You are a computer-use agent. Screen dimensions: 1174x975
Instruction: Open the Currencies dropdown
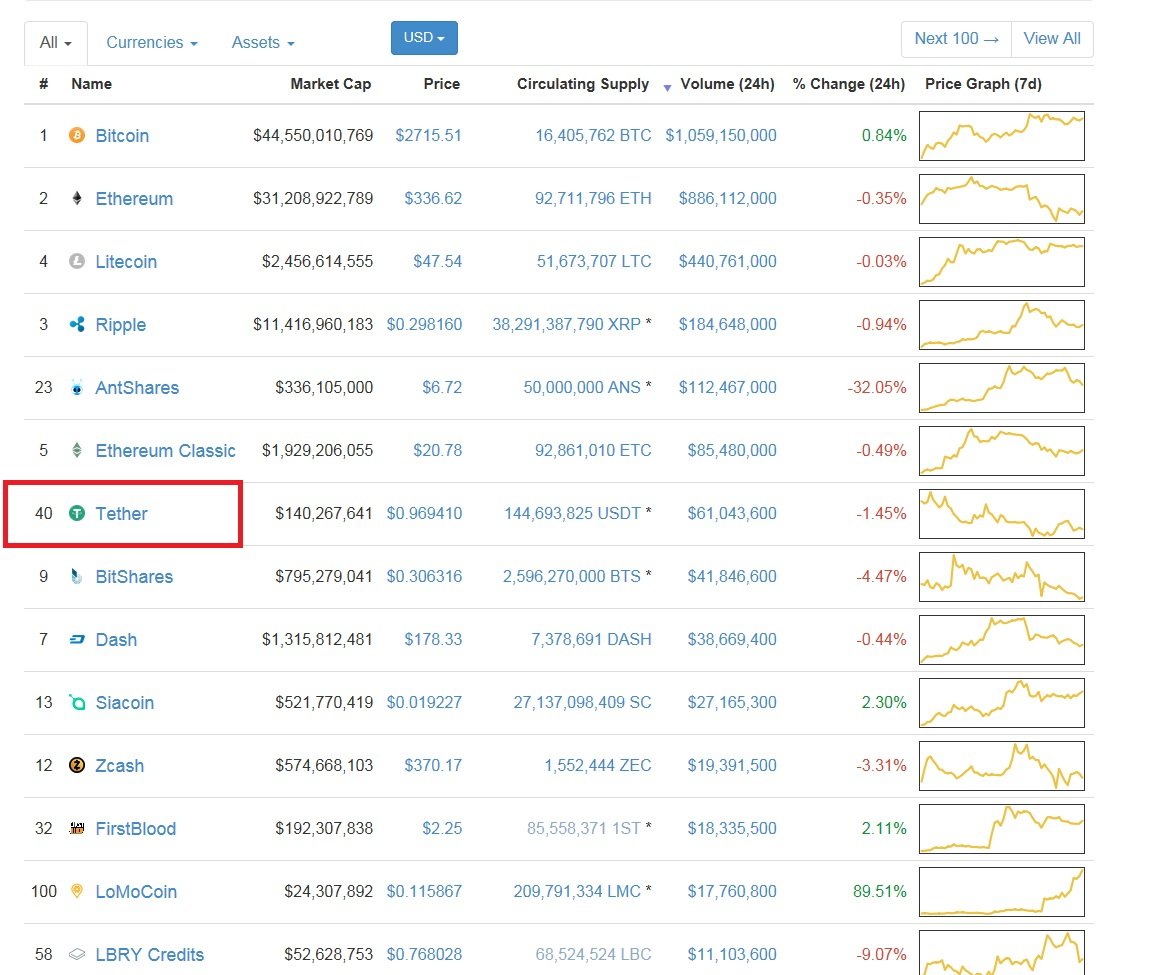coord(151,43)
